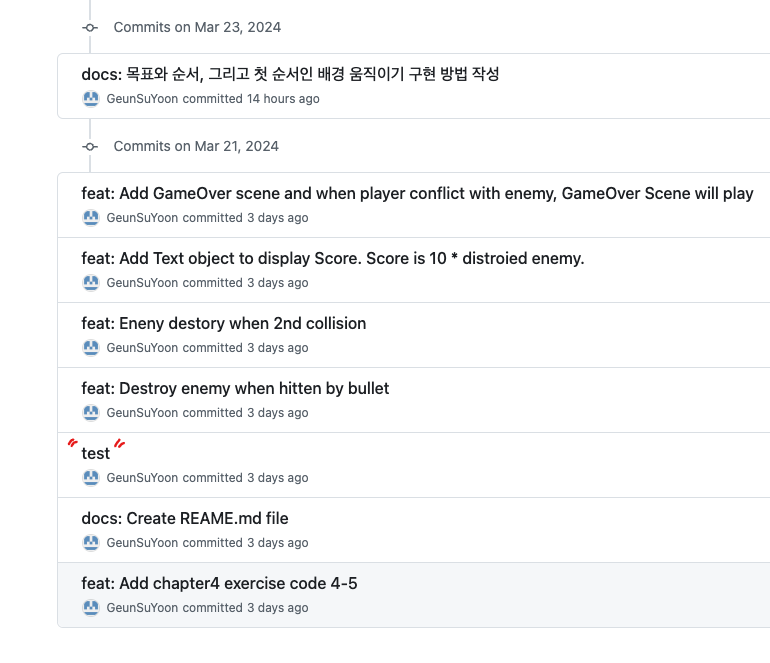Click the commit marker icon for Mar 23, 2024

pyautogui.click(x=90, y=27)
